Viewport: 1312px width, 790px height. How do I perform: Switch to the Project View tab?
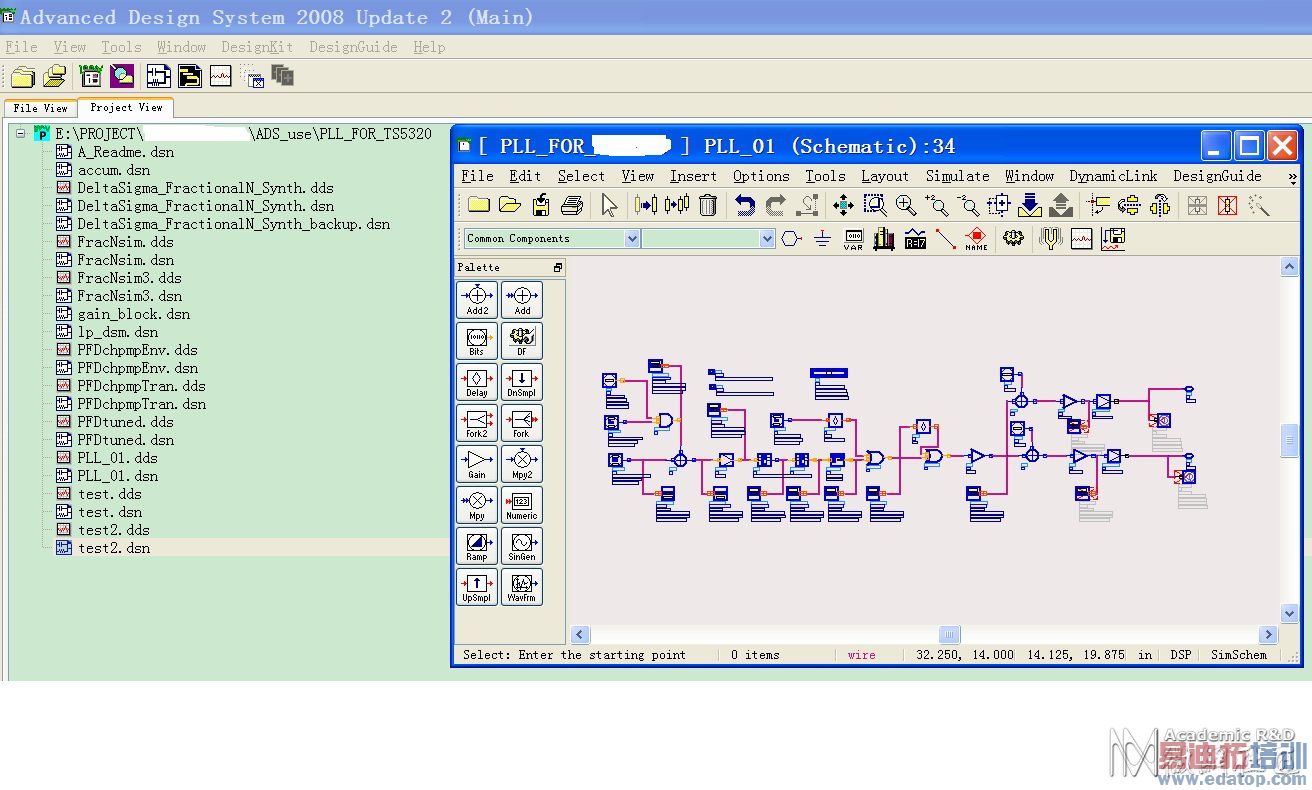[126, 107]
